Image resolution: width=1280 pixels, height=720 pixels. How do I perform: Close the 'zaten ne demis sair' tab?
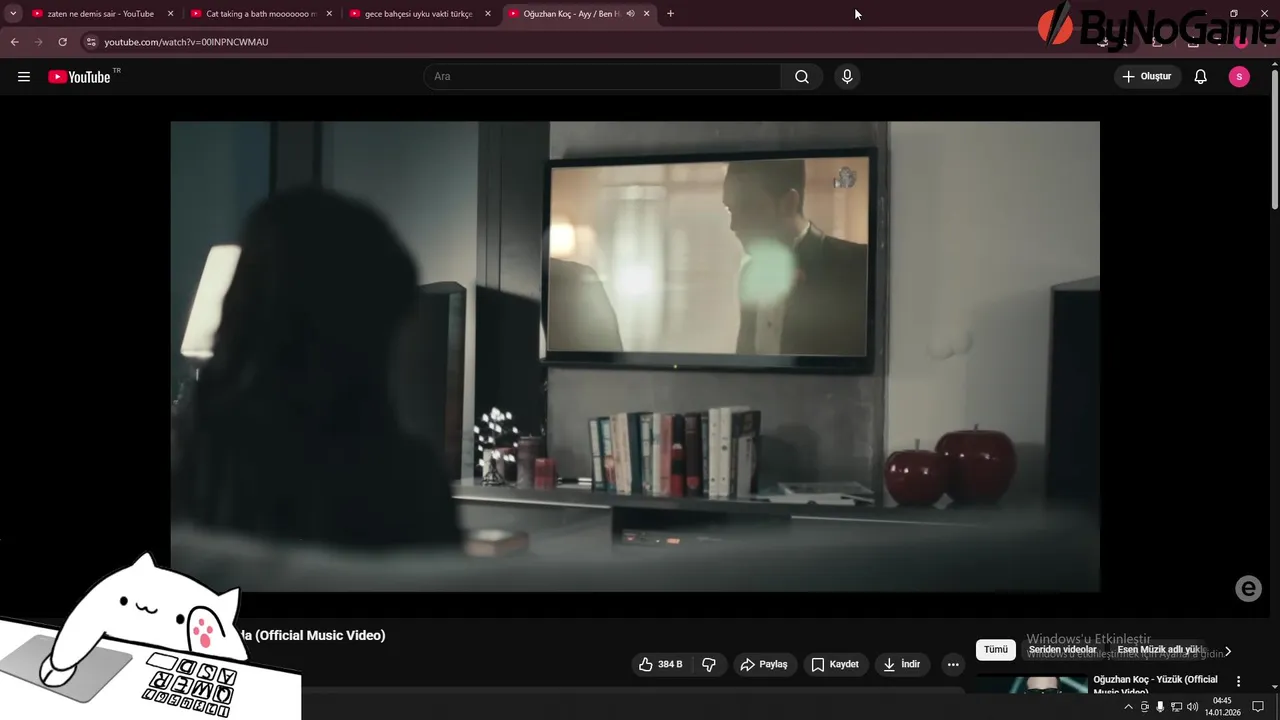171,14
